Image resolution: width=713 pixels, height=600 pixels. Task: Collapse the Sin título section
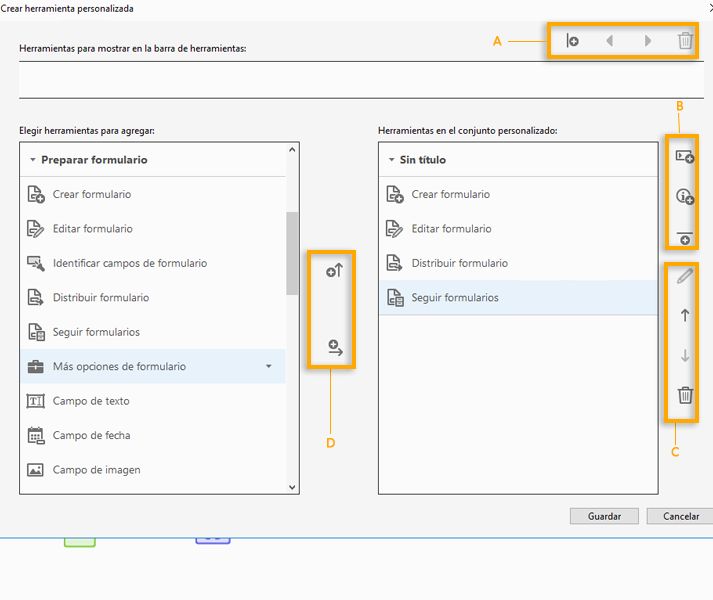[x=392, y=160]
